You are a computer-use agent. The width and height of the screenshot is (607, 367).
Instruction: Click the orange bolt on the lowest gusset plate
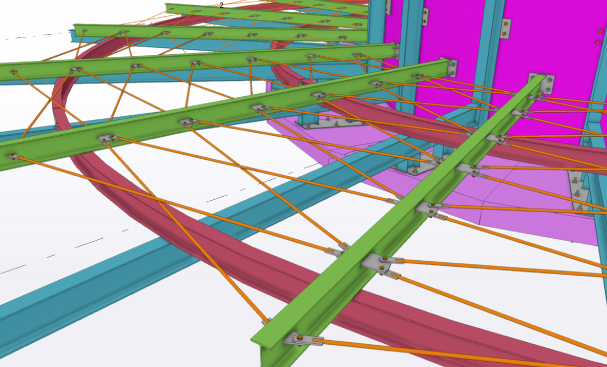click(300, 338)
